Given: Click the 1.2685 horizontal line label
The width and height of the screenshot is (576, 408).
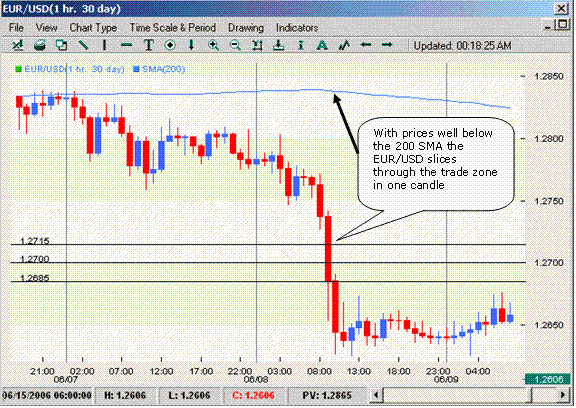Looking at the screenshot, I should (x=35, y=278).
